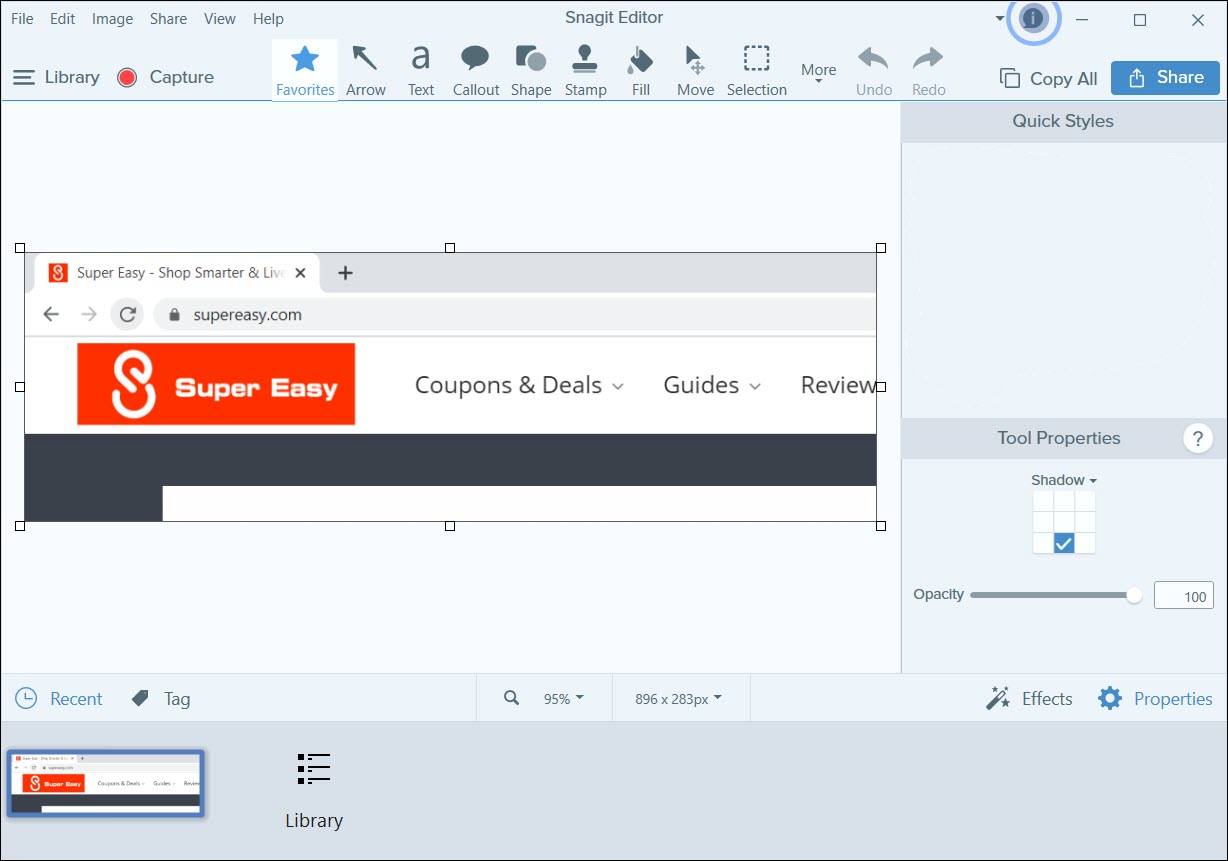Image resolution: width=1228 pixels, height=861 pixels.
Task: Select the Arrow tool
Action: tap(366, 70)
